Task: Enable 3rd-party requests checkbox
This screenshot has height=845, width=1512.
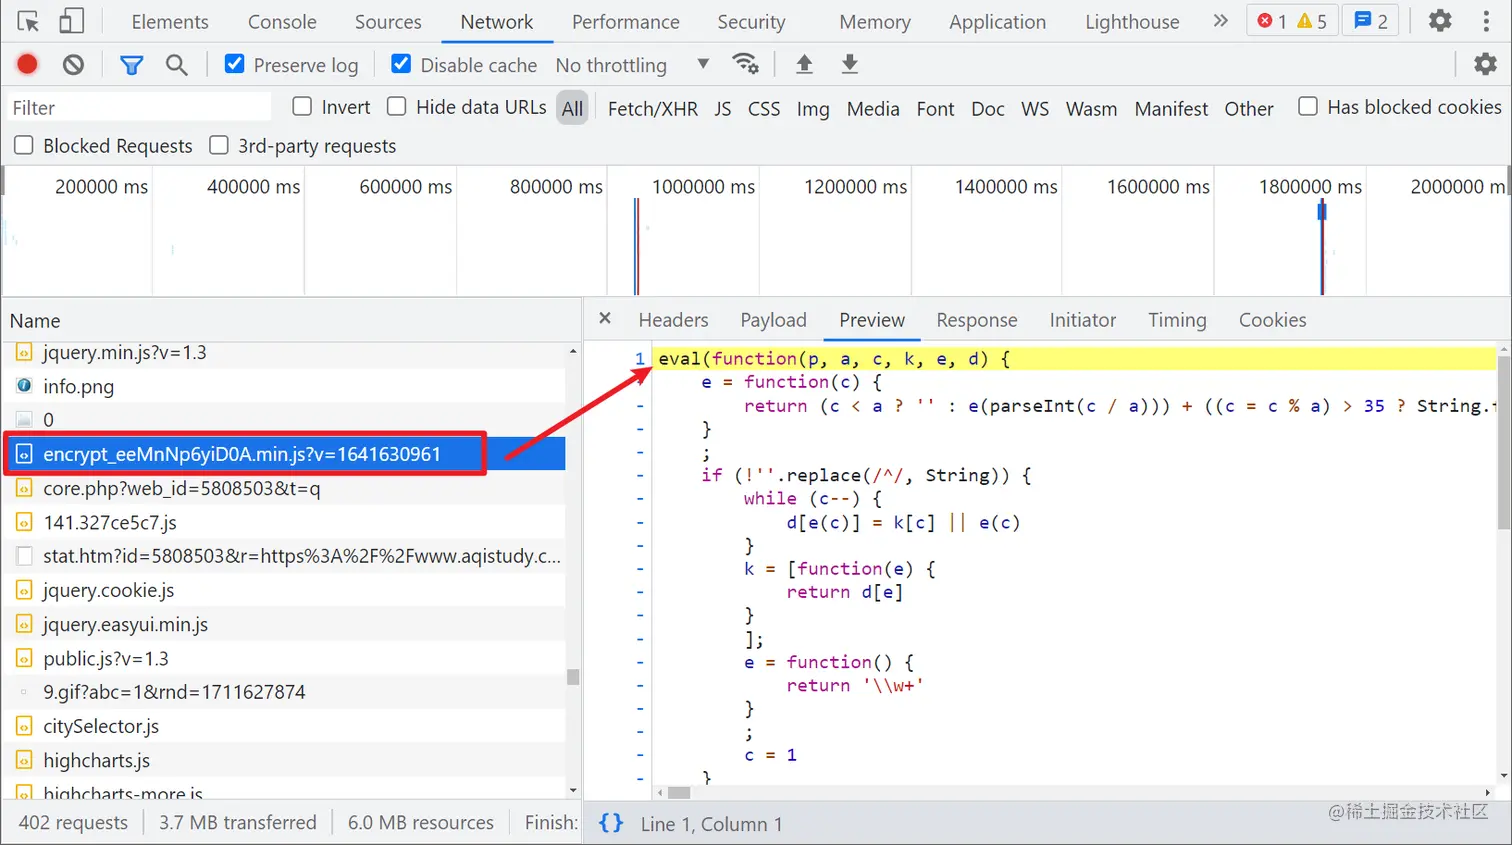Action: click(x=219, y=145)
